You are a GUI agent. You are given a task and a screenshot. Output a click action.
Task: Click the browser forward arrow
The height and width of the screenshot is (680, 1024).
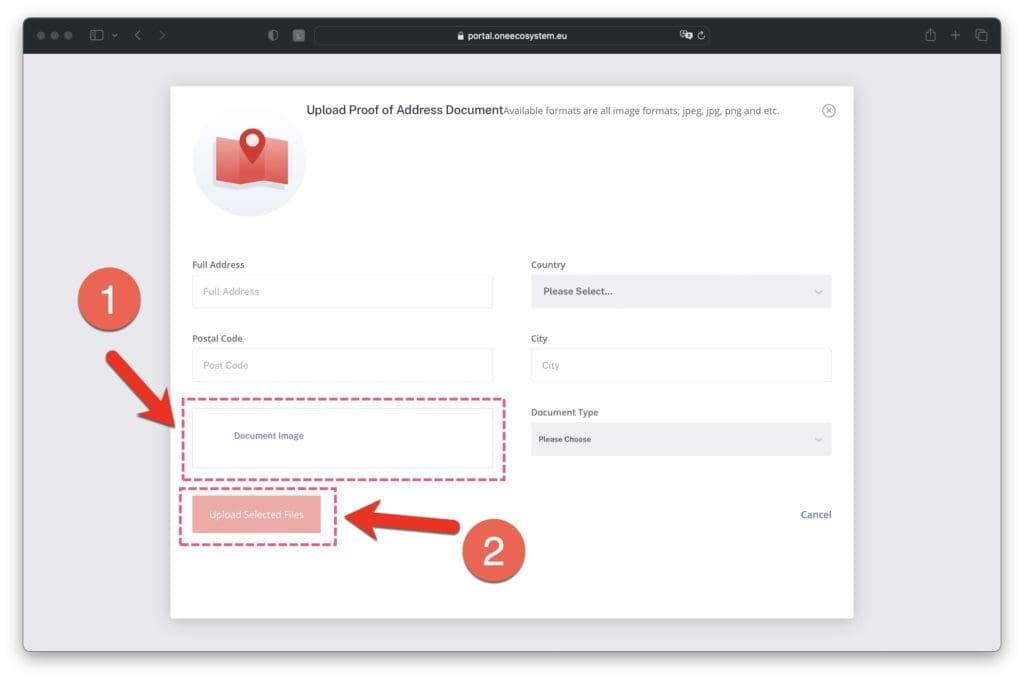coord(162,35)
